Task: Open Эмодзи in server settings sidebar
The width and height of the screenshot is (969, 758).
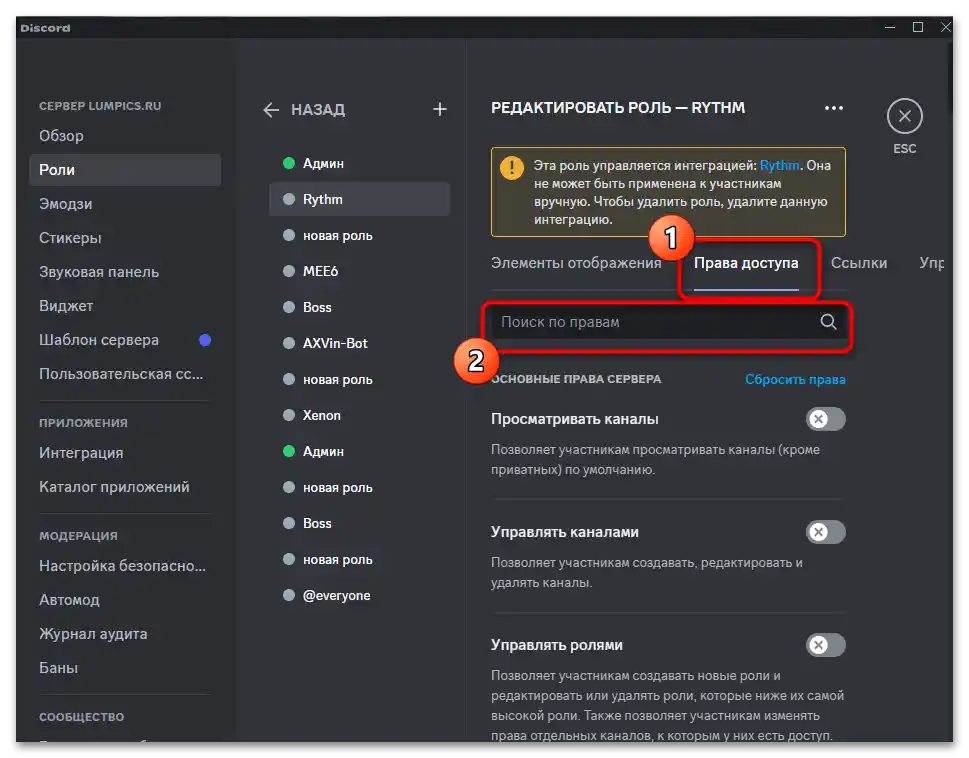Action: coord(66,204)
